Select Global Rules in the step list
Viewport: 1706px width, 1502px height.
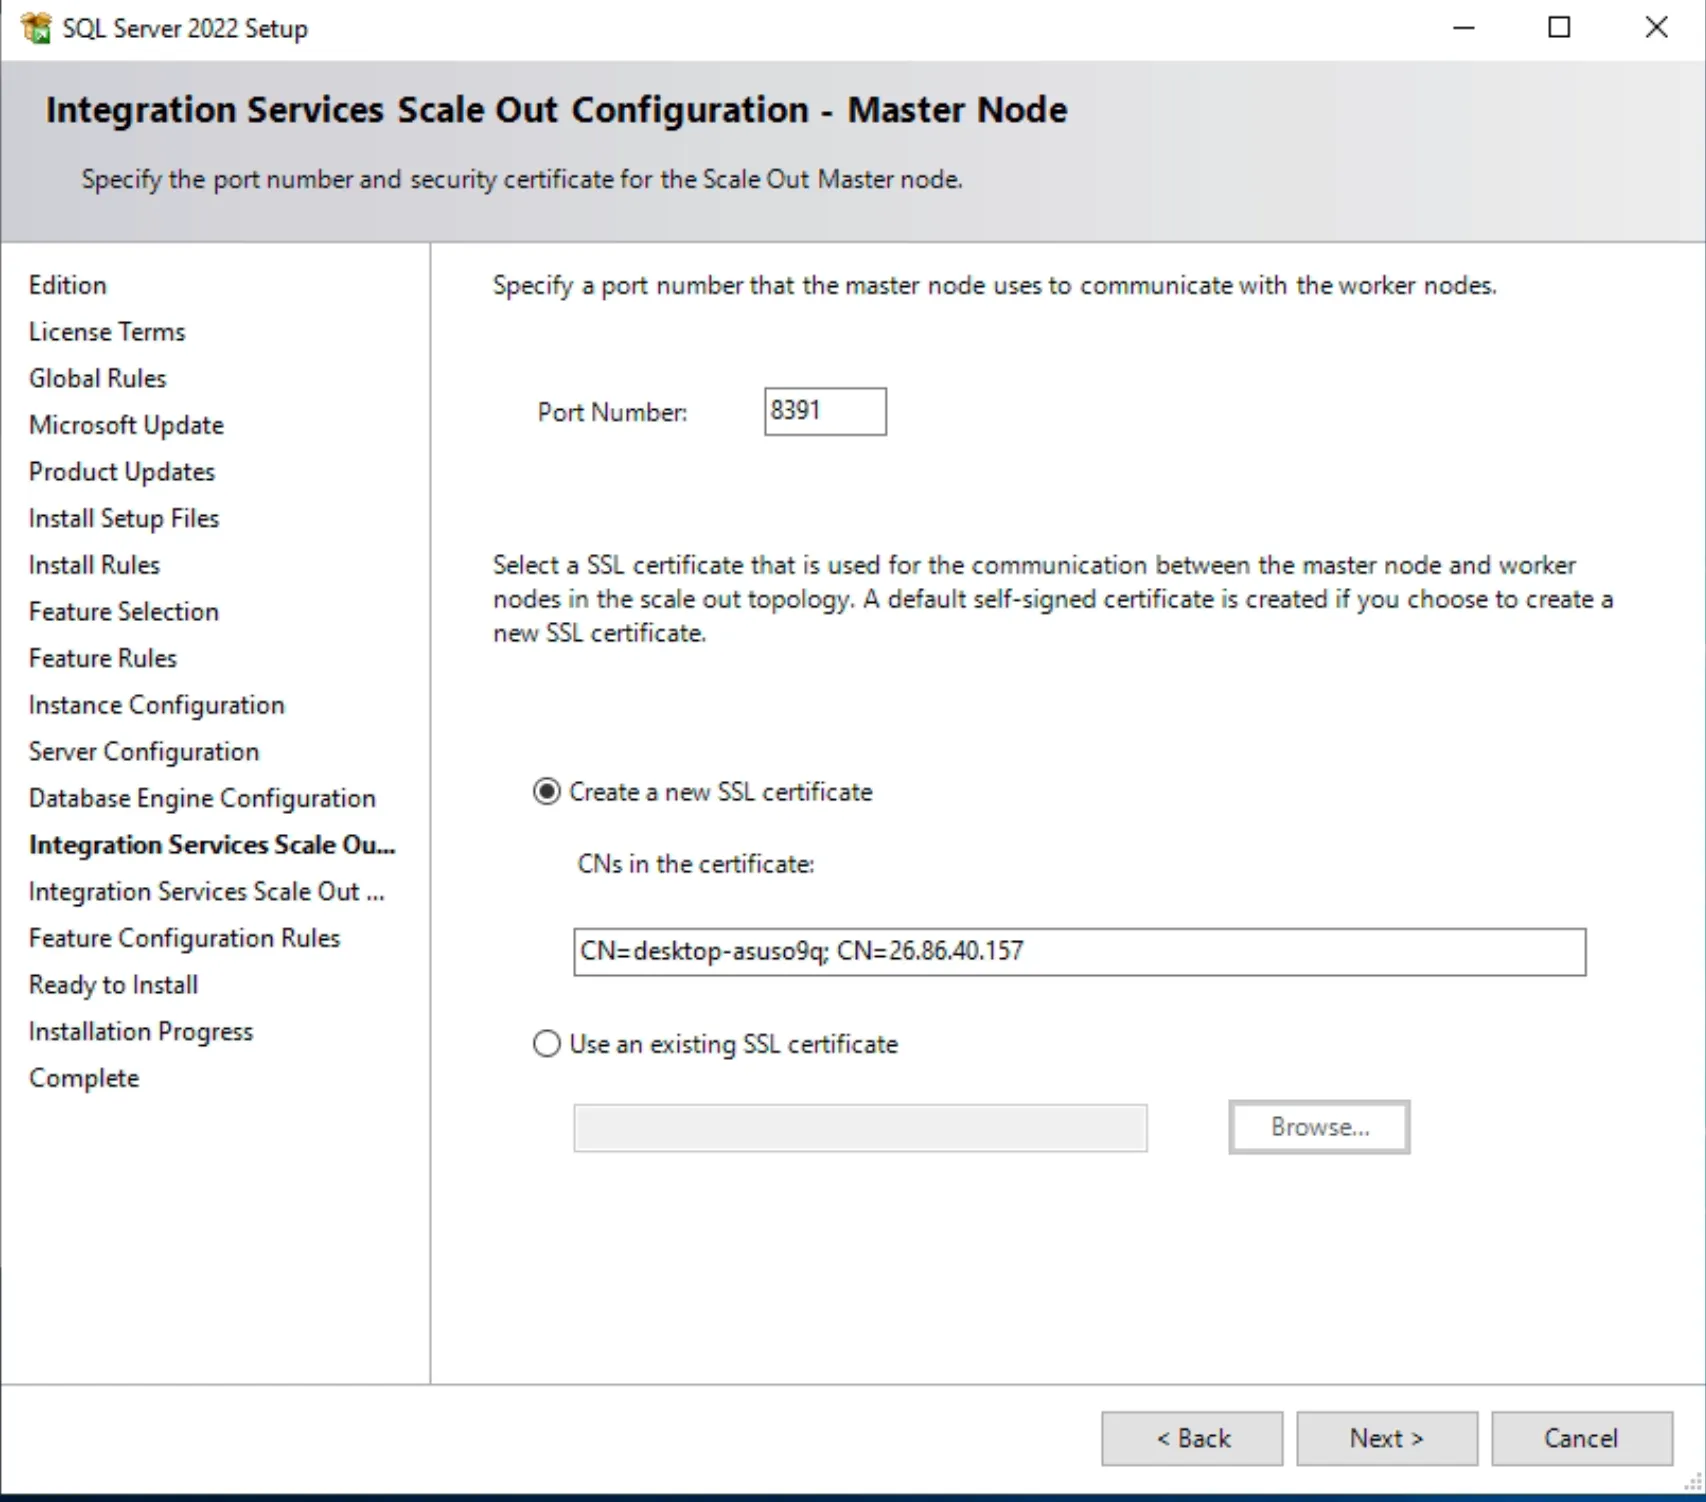(97, 378)
